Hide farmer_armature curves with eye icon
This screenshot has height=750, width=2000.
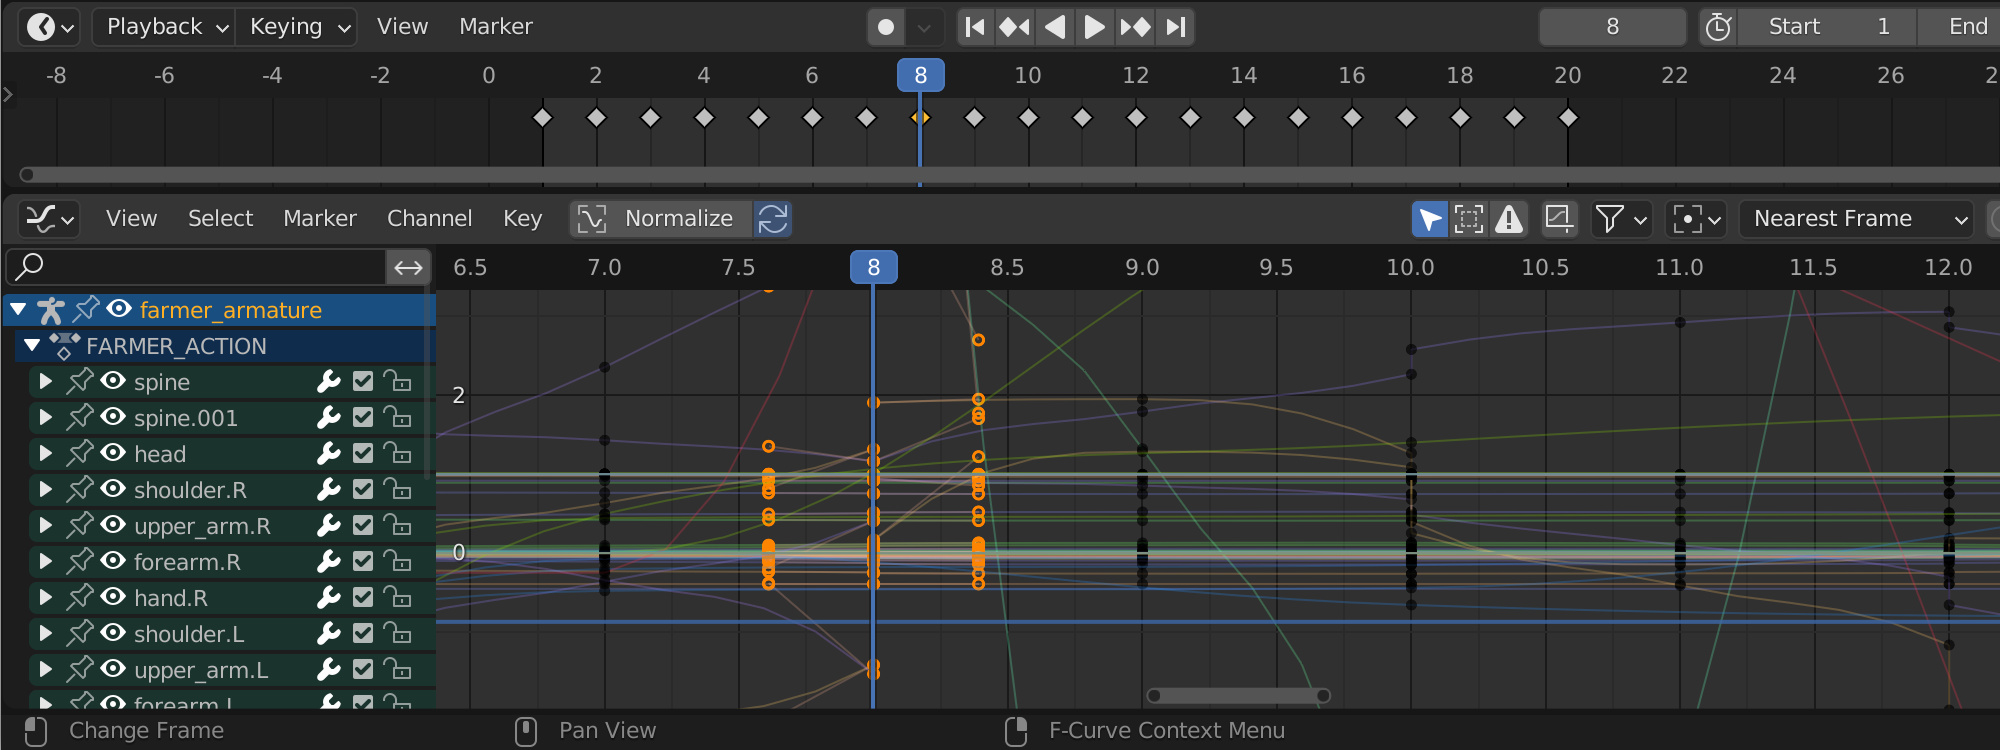119,309
